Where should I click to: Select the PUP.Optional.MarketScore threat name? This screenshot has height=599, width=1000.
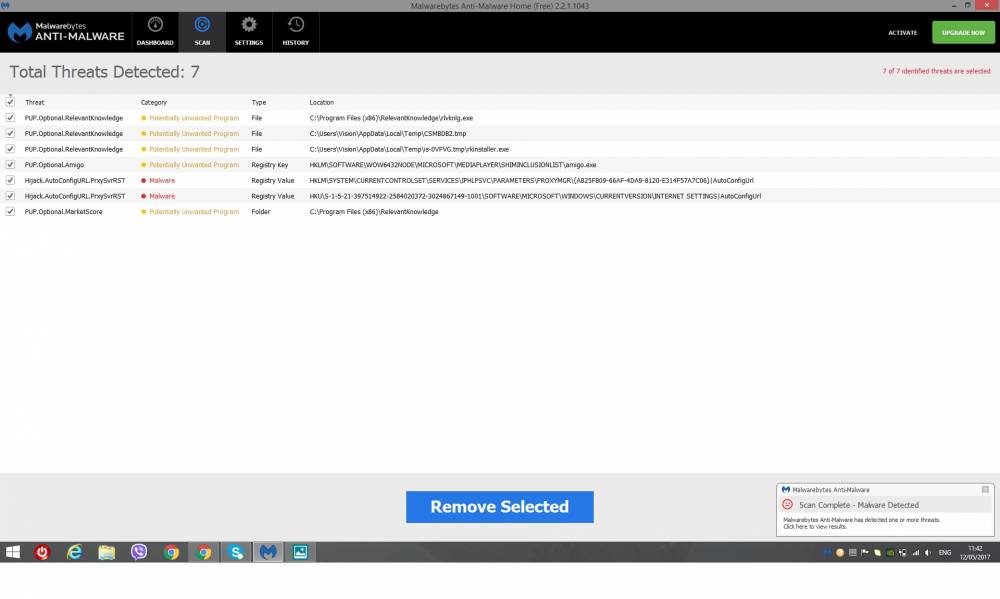coord(63,212)
